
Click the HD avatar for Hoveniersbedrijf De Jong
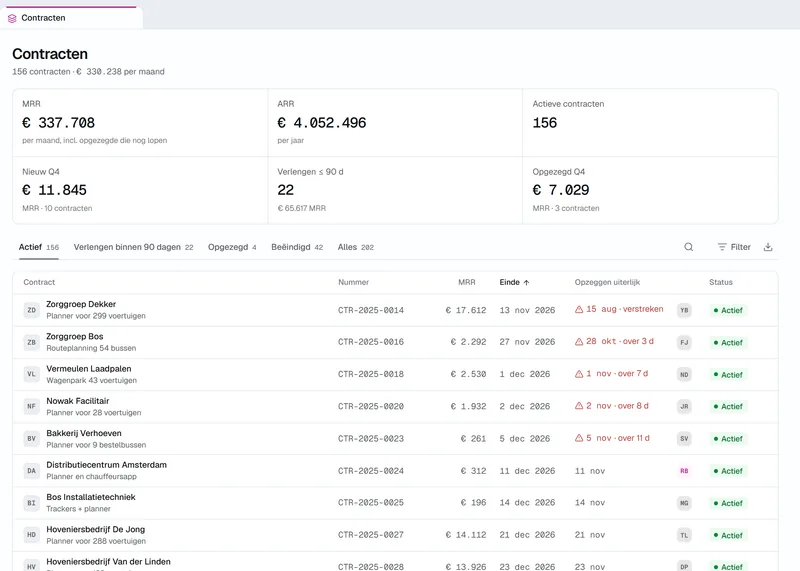[x=32, y=535]
